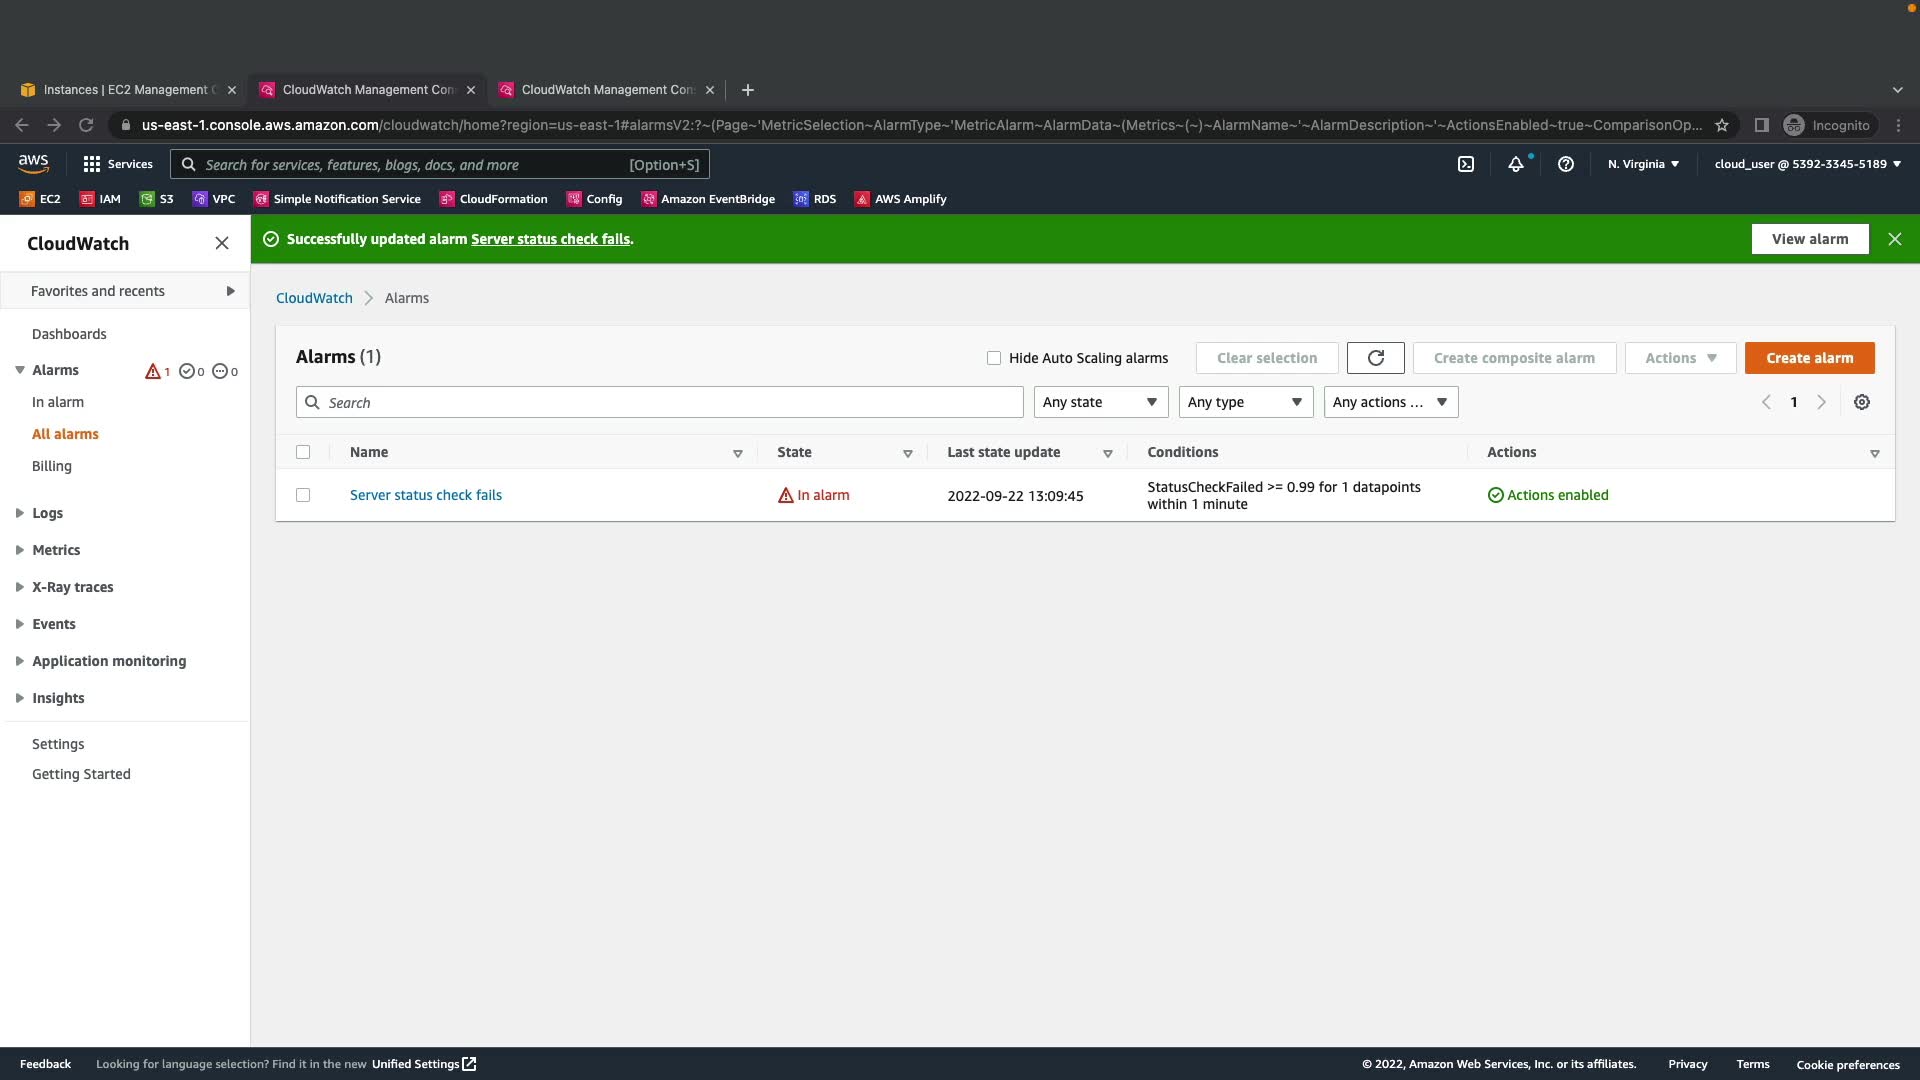Open the Any type filter dropdown

coord(1245,402)
